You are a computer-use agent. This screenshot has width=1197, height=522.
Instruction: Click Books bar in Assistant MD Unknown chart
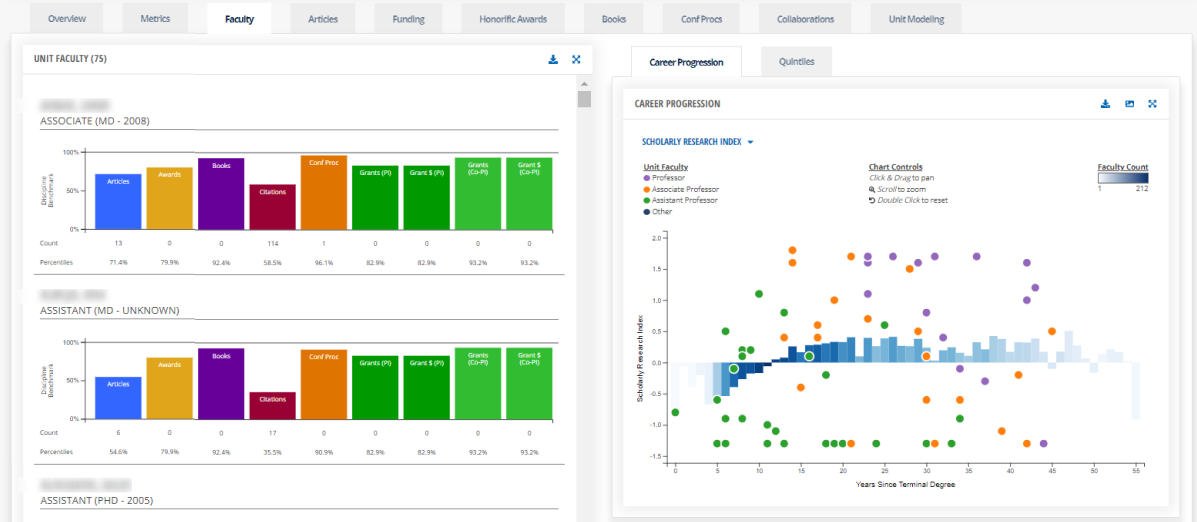(221, 384)
